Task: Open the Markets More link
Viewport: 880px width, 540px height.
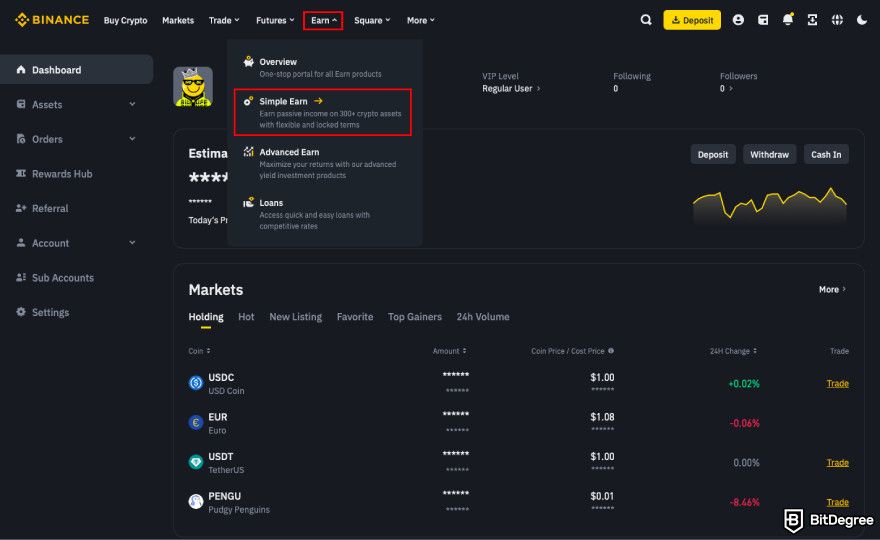Action: pos(832,290)
